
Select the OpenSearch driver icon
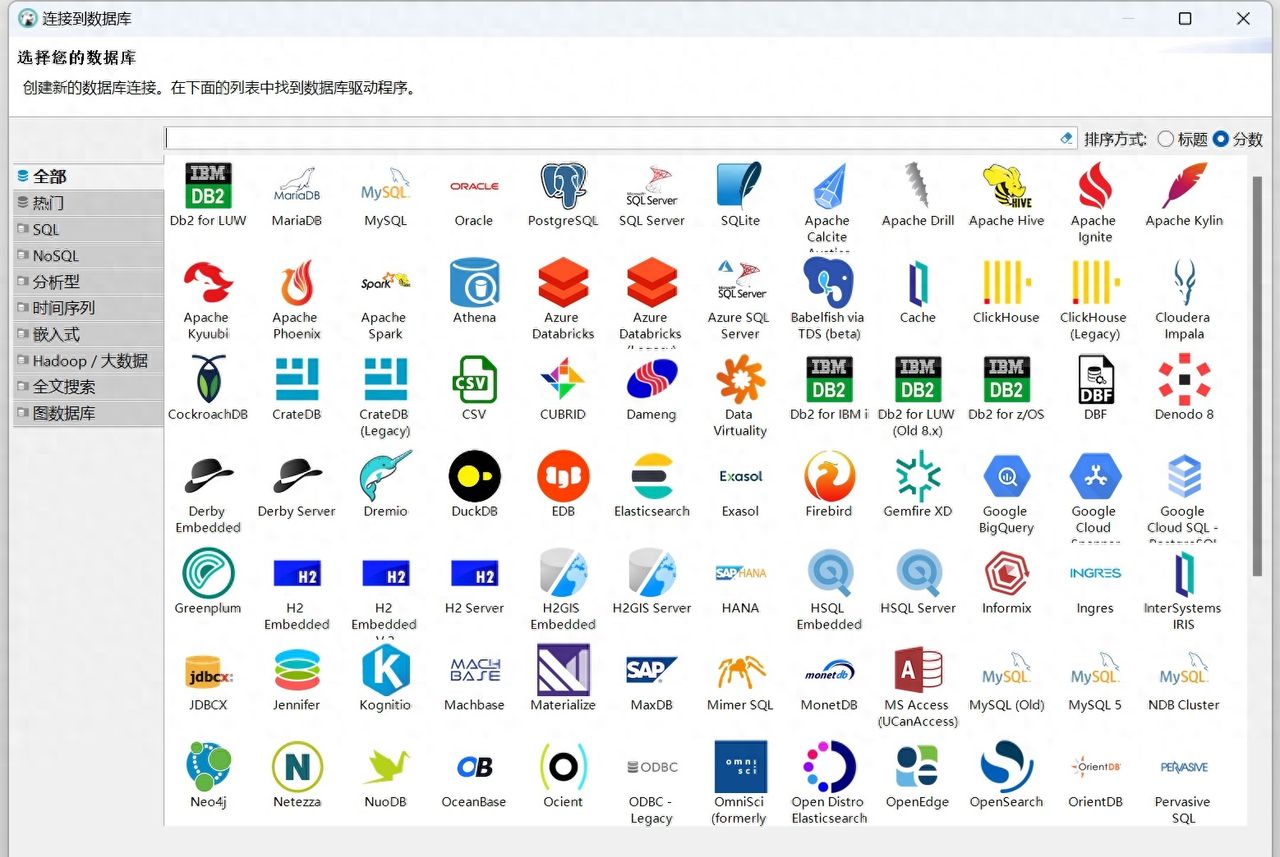pos(1006,768)
